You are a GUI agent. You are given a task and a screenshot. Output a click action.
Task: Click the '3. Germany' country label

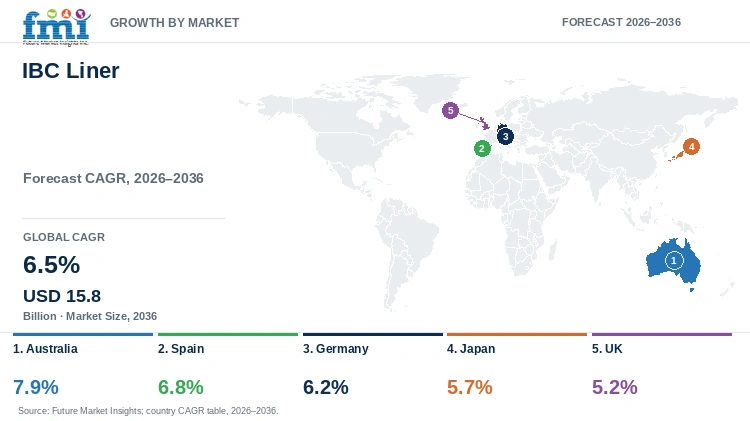click(x=336, y=349)
